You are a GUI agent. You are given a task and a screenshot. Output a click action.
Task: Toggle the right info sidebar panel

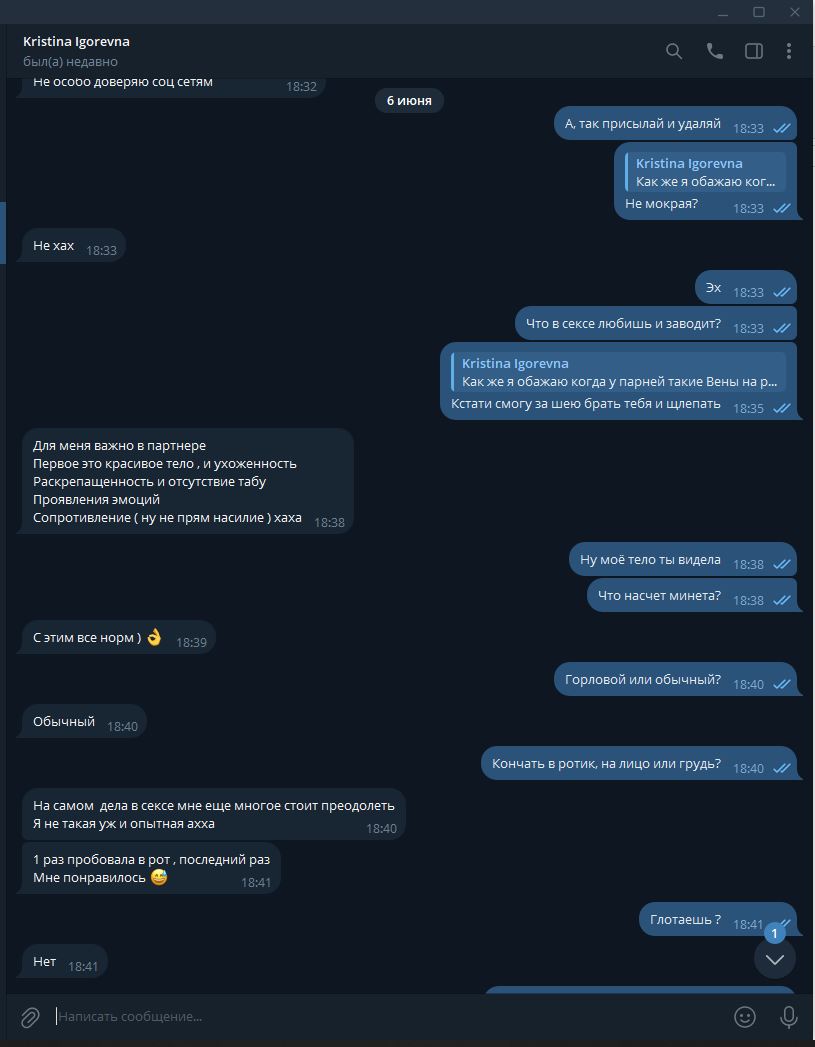coord(754,51)
